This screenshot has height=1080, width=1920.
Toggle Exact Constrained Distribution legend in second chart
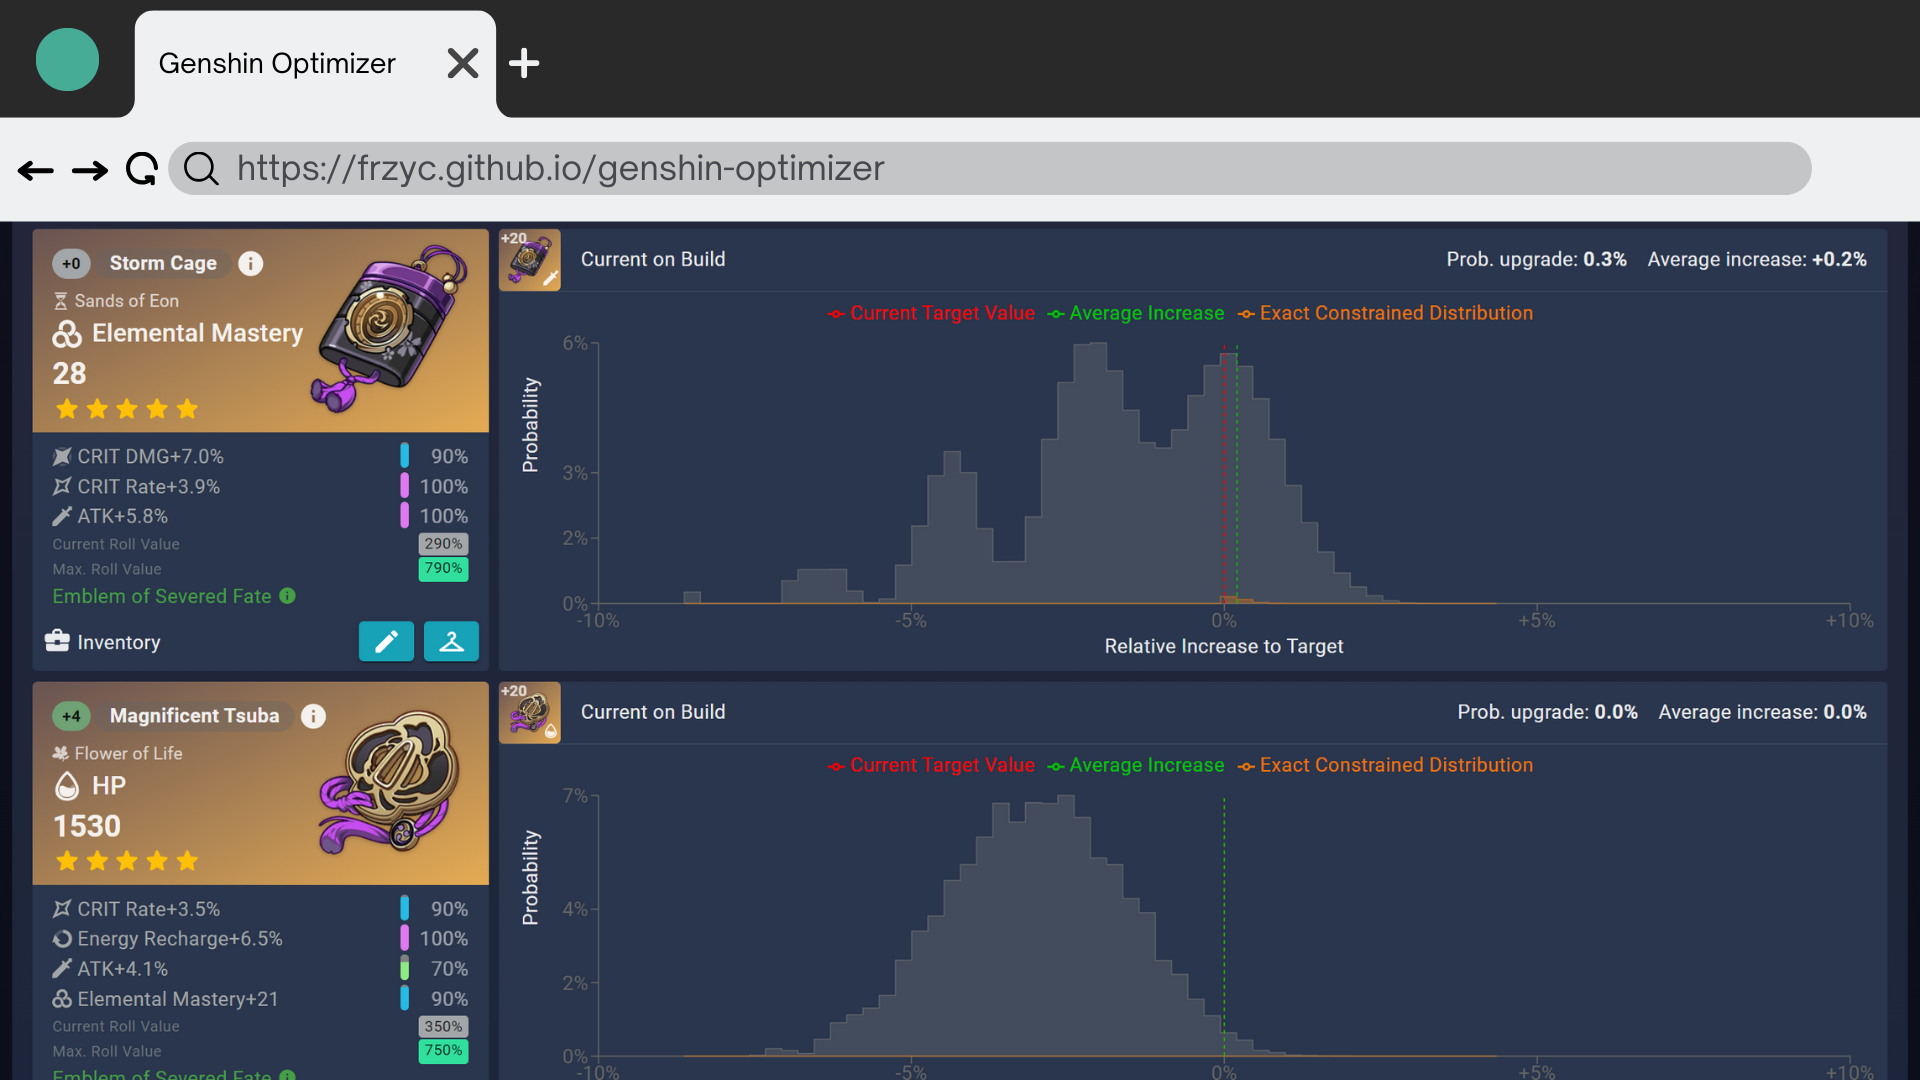pos(1385,765)
